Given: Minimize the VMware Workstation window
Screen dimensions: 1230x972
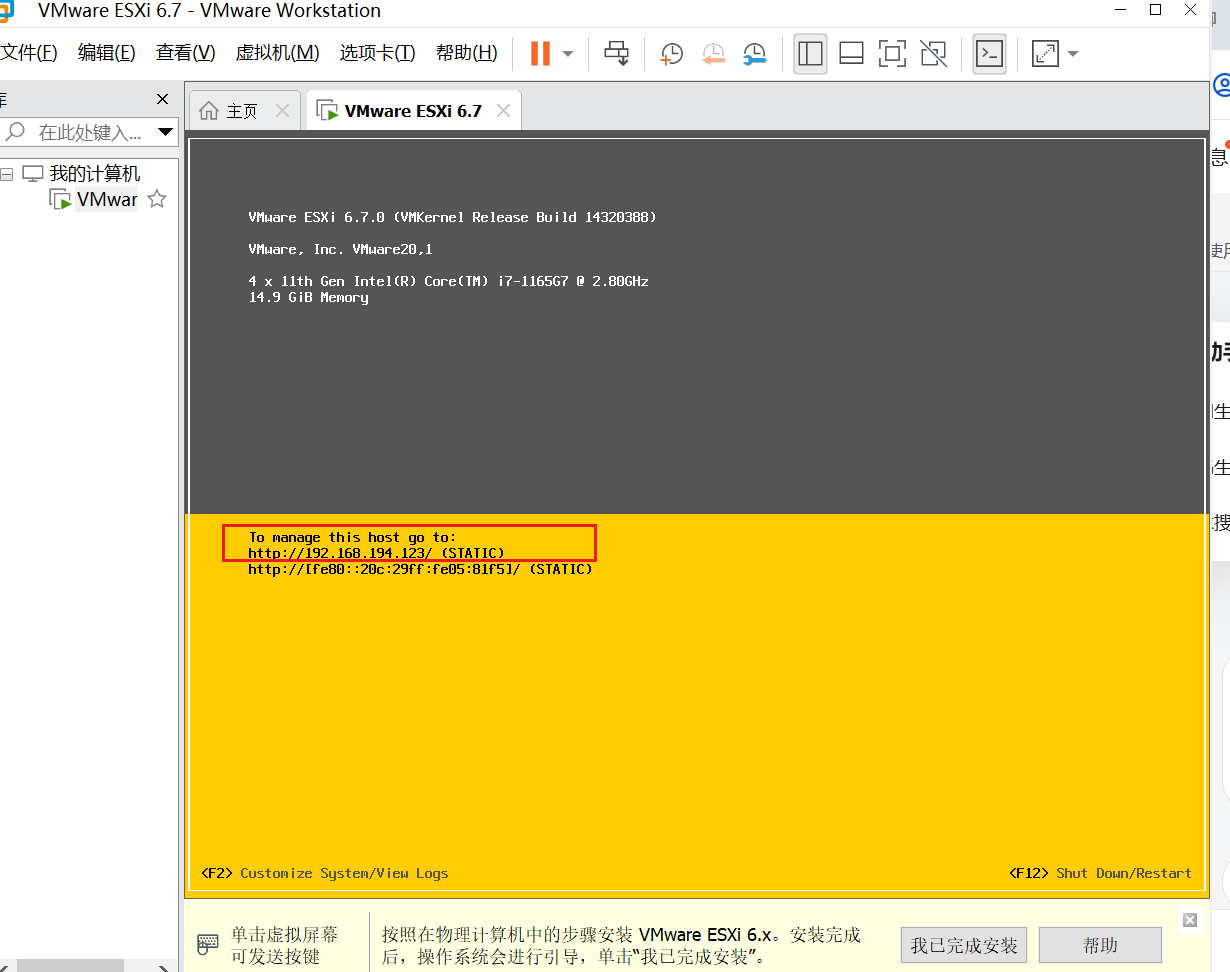Looking at the screenshot, I should pyautogui.click(x=1119, y=10).
